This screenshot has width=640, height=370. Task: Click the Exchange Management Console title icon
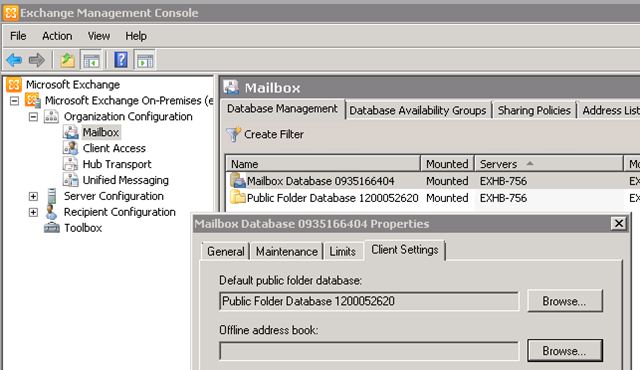(11, 13)
